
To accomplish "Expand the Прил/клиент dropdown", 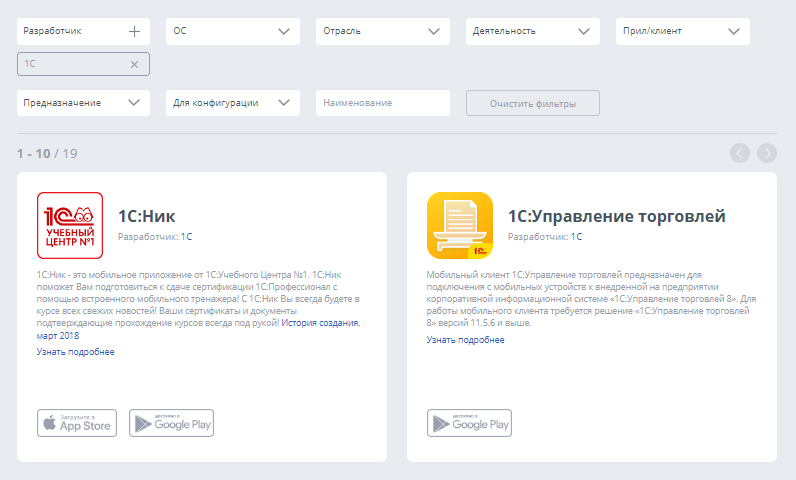I will 683,31.
